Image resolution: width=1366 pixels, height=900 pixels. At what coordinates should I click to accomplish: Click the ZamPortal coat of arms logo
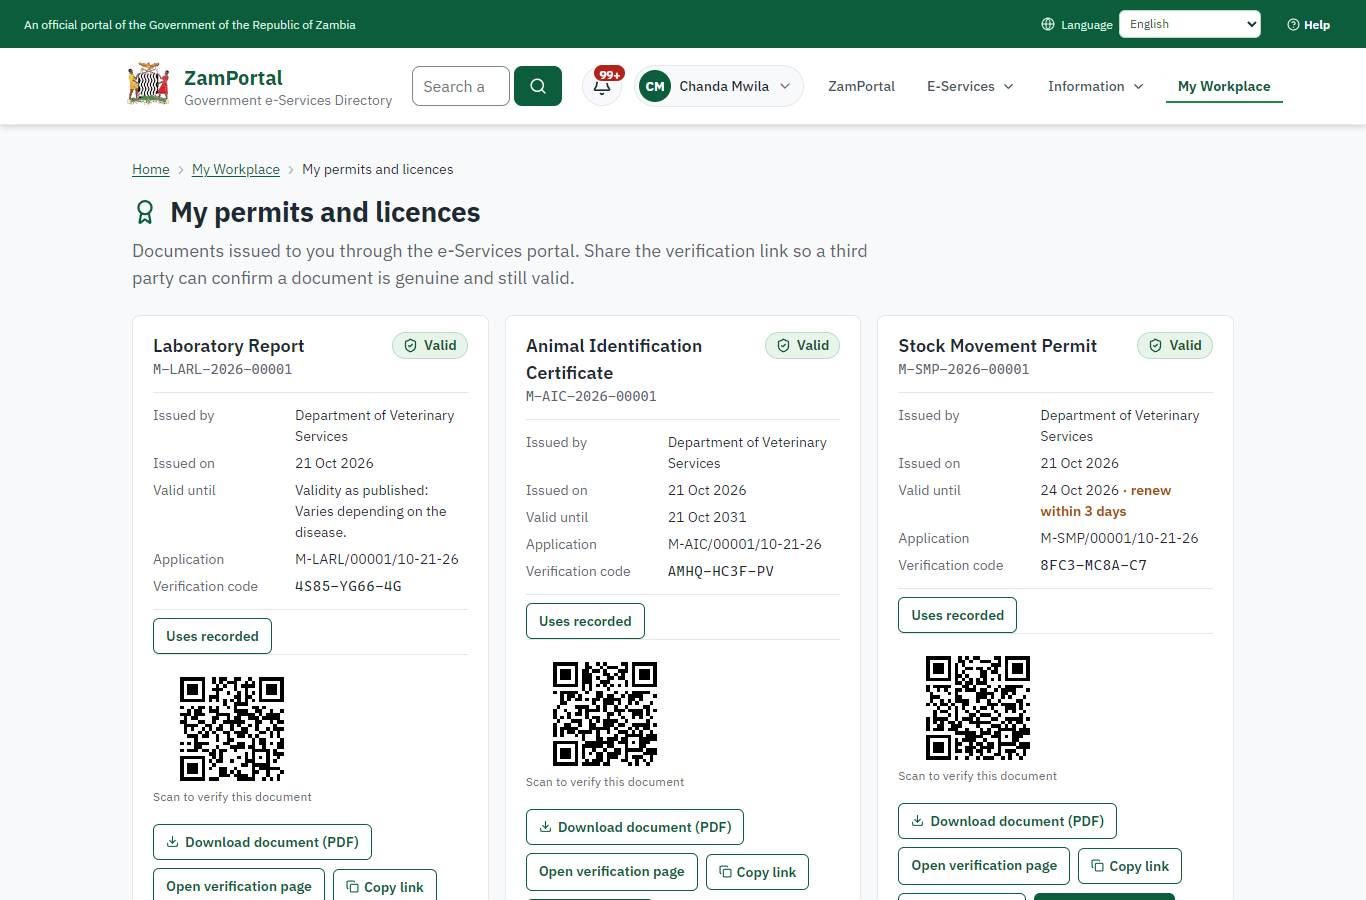(x=148, y=85)
